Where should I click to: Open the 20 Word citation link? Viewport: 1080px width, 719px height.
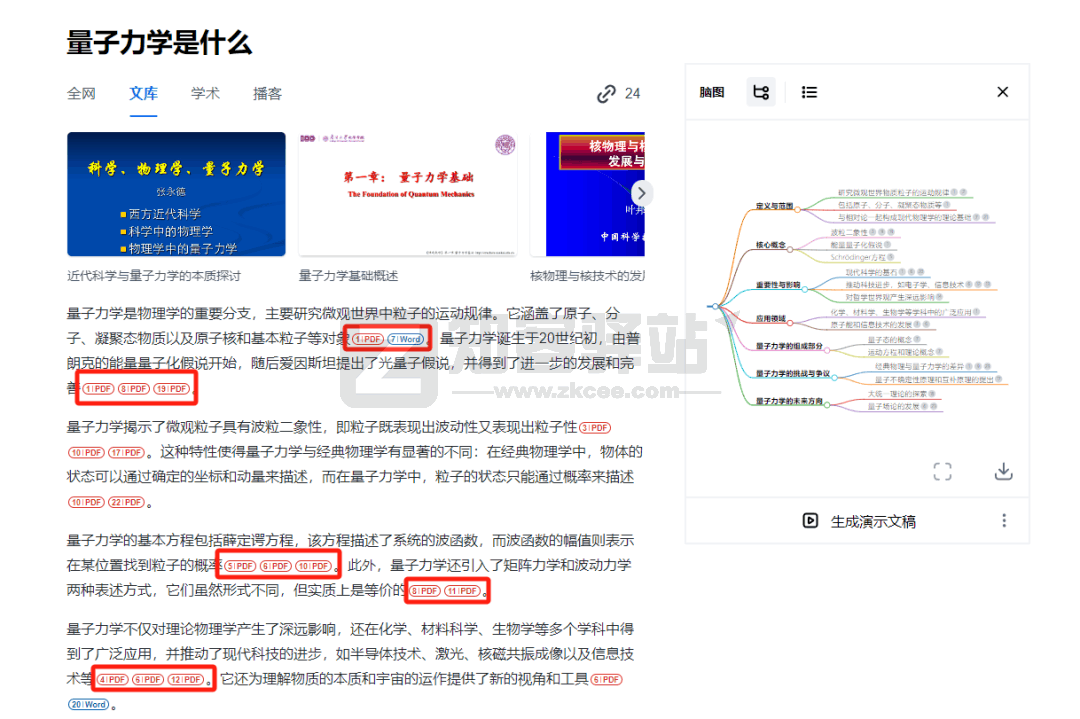click(88, 704)
